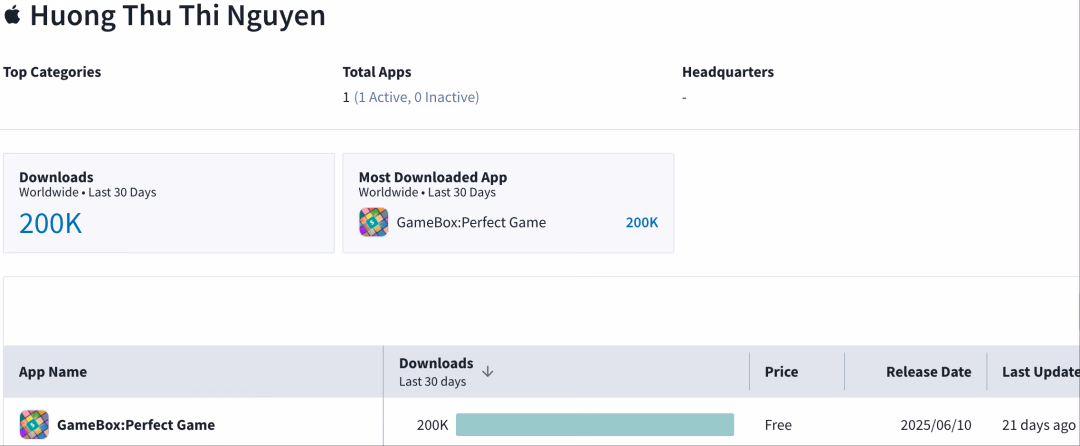Viewport: 1080px width, 446px height.
Task: Toggle Downloads sort arrow in table header
Action: [x=488, y=372]
